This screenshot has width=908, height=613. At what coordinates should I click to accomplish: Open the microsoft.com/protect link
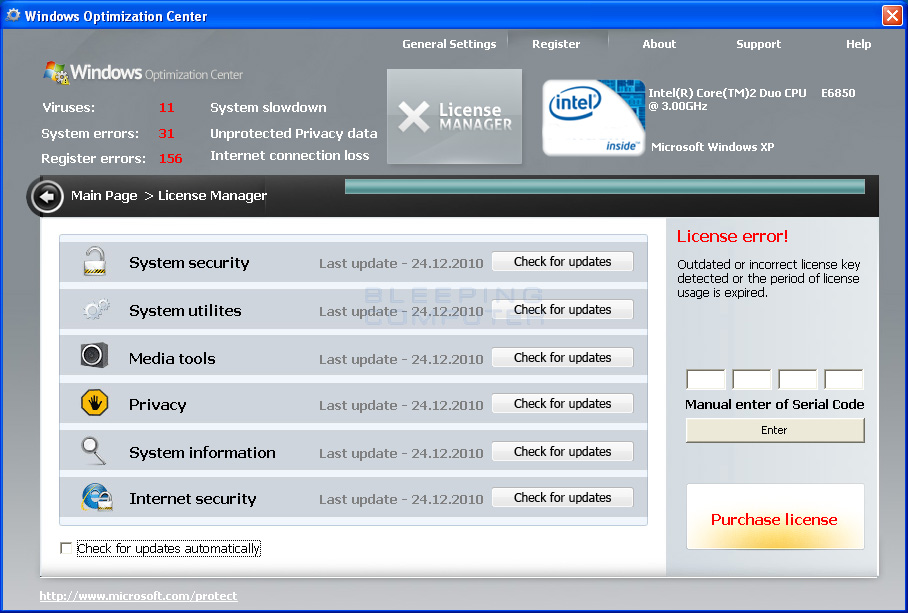138,595
